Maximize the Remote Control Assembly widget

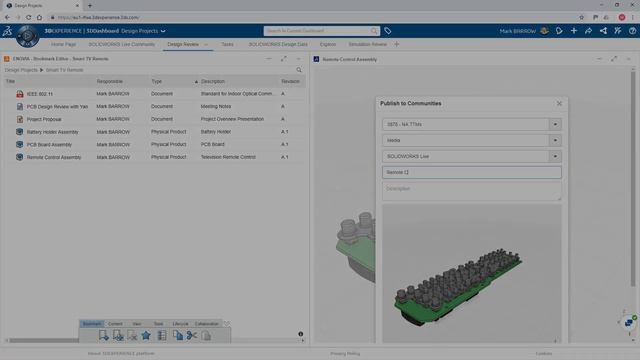coord(614,59)
